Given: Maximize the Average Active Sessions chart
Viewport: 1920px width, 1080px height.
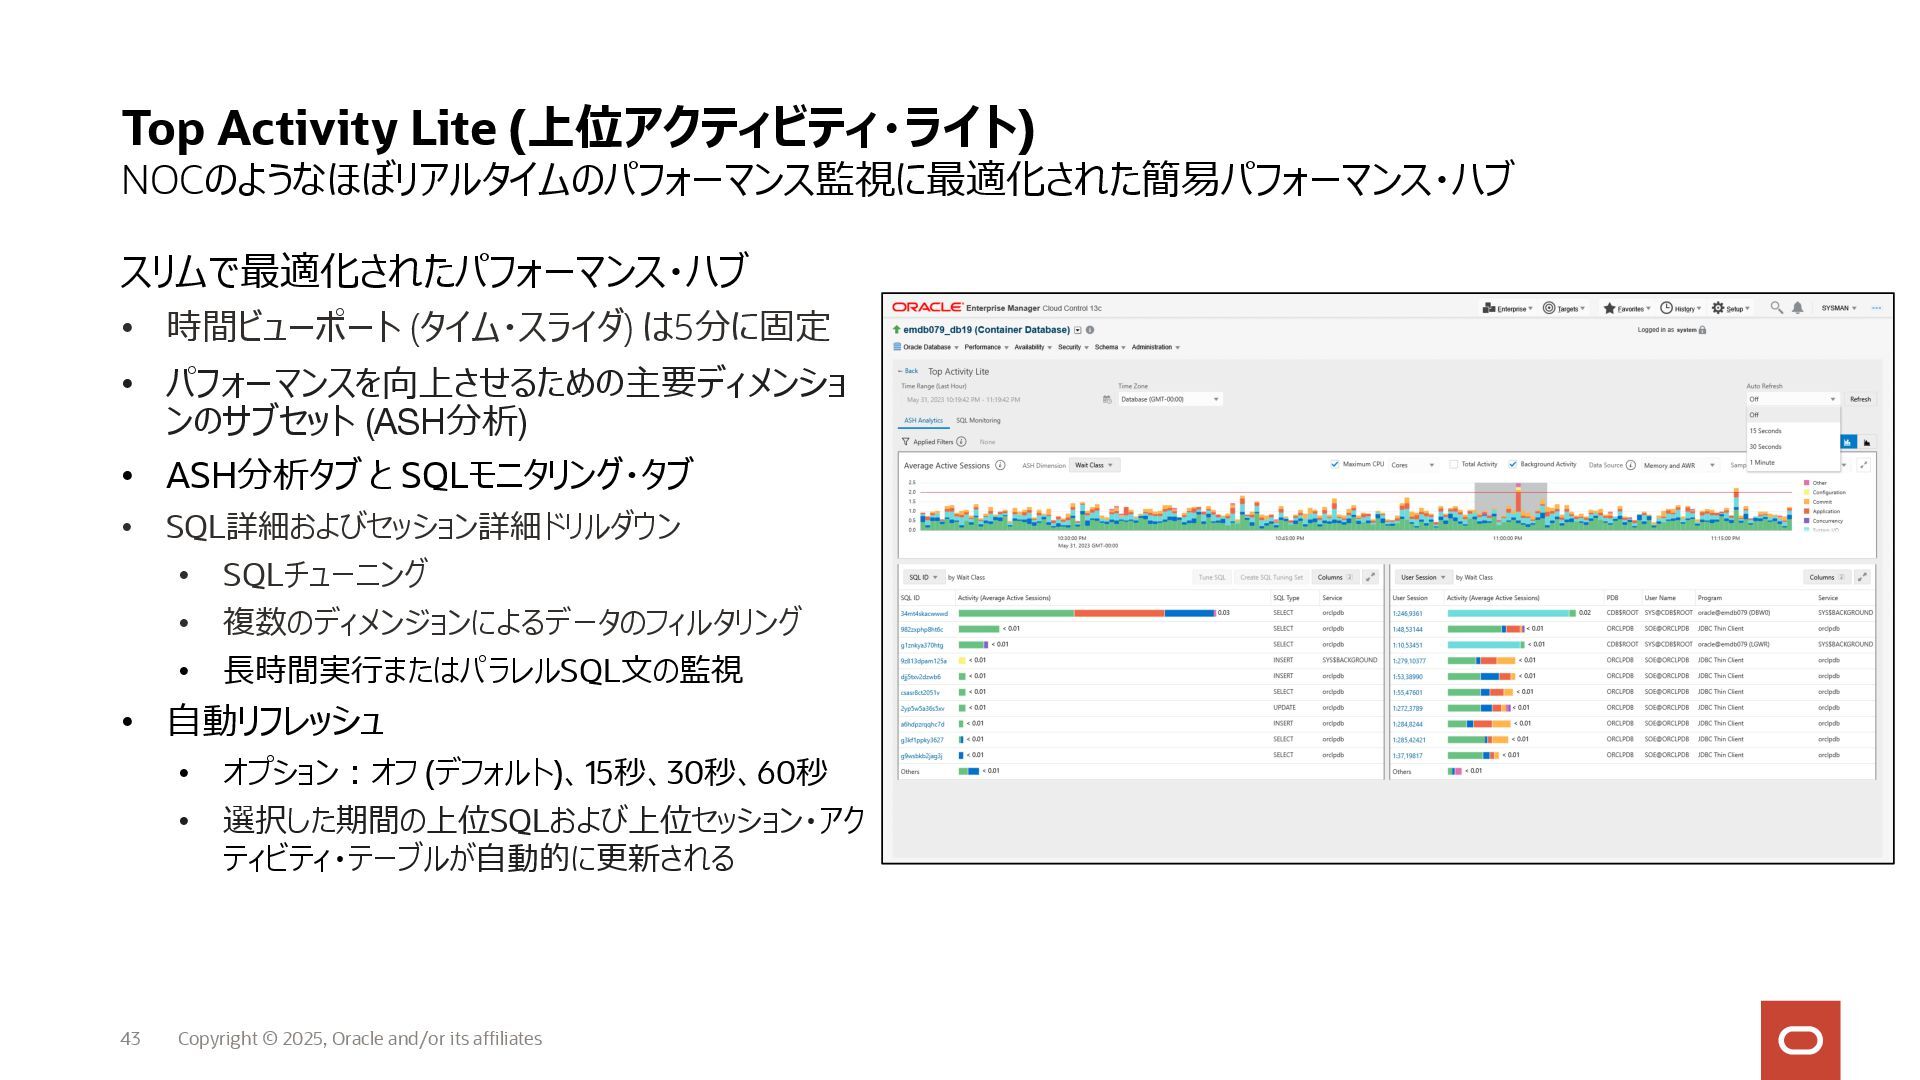Looking at the screenshot, I should coord(1864,465).
